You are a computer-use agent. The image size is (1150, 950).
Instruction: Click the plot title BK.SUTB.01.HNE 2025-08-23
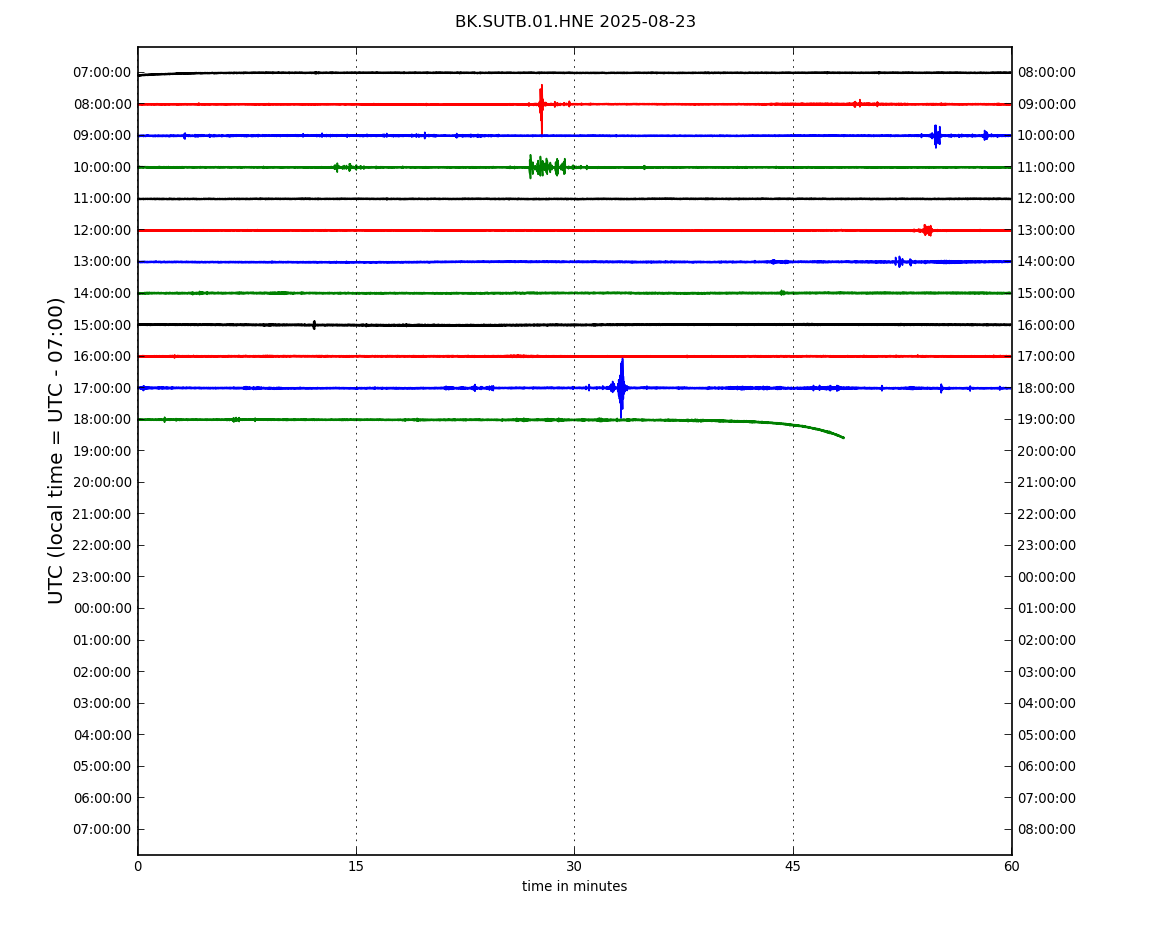575,21
